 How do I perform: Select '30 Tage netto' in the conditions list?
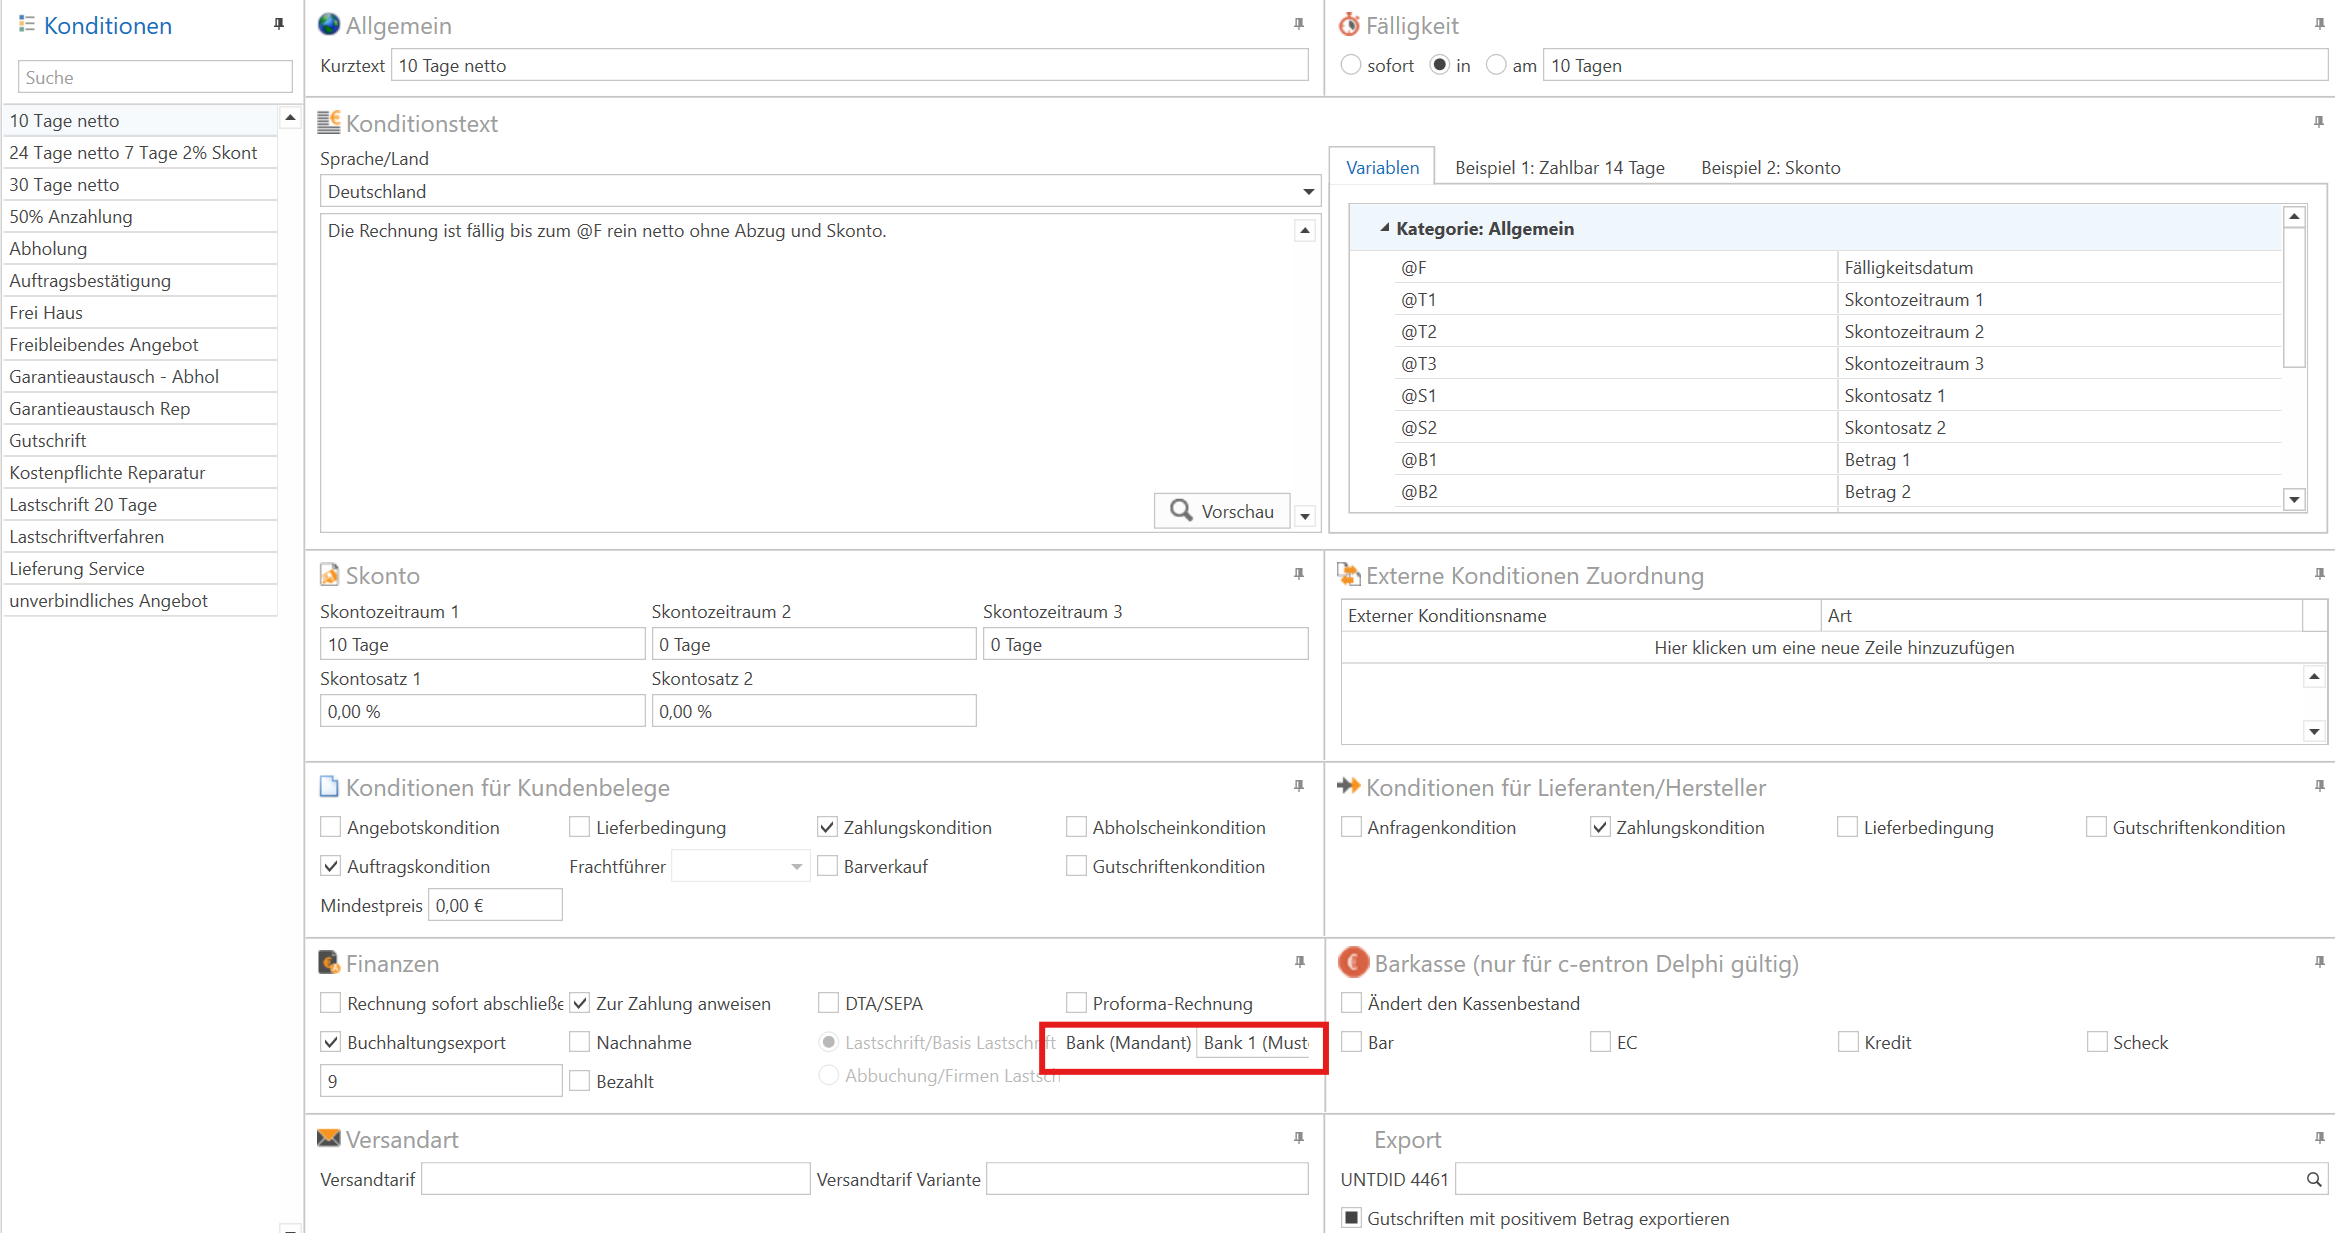click(141, 184)
